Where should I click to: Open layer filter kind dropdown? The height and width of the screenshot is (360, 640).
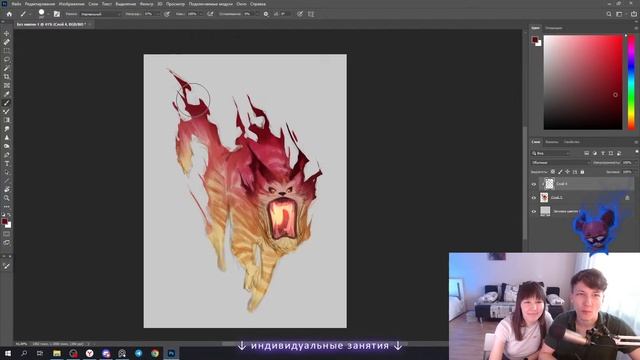coord(551,153)
